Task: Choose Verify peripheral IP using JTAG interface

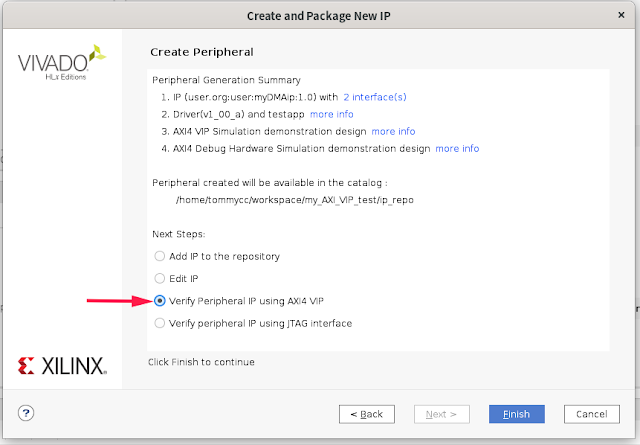Action: pos(160,323)
